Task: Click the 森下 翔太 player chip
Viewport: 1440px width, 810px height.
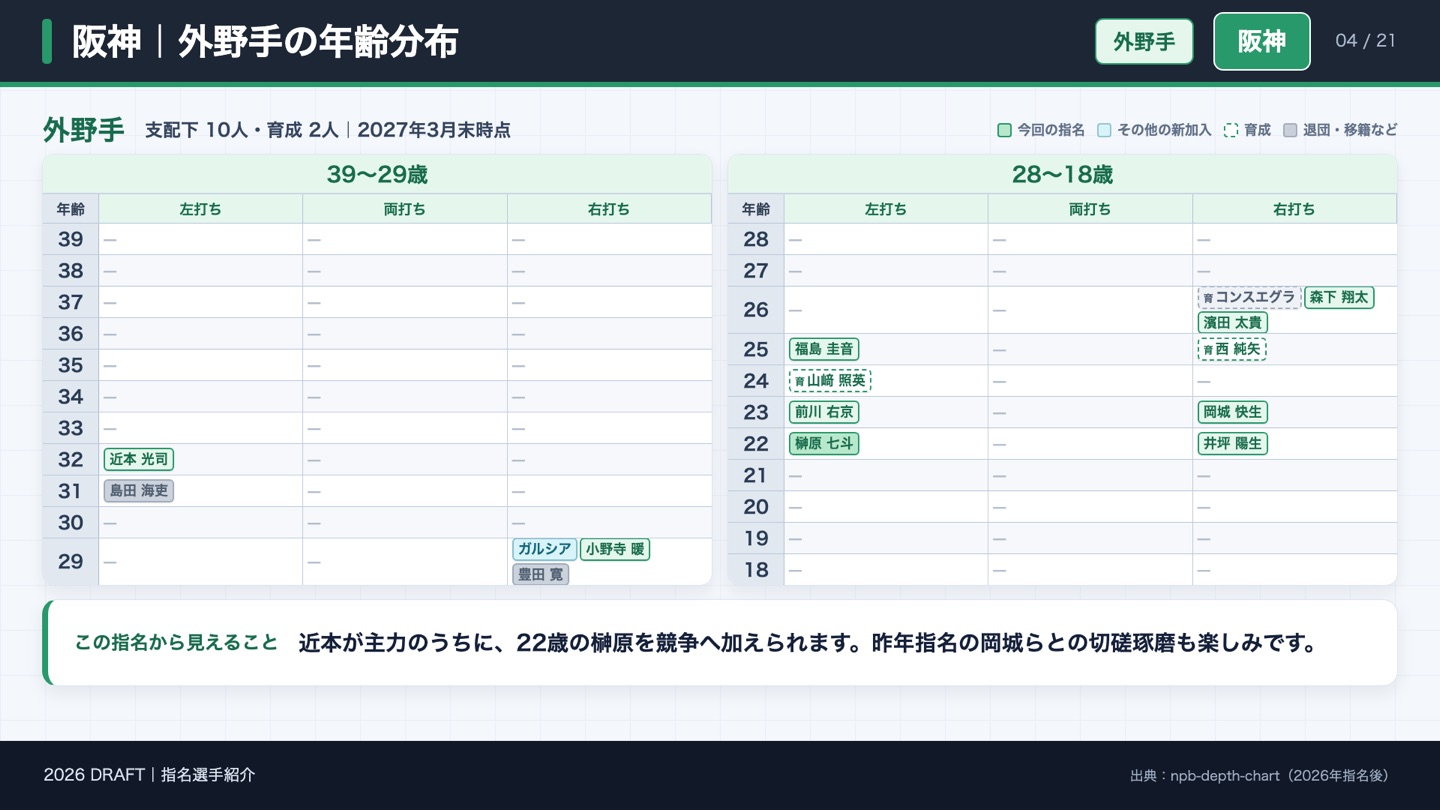Action: [1339, 298]
